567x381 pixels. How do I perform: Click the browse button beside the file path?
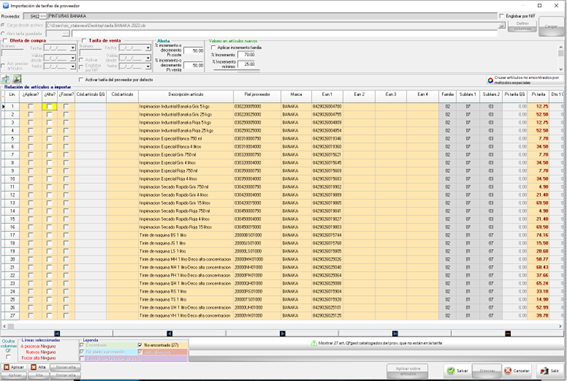click(x=502, y=25)
